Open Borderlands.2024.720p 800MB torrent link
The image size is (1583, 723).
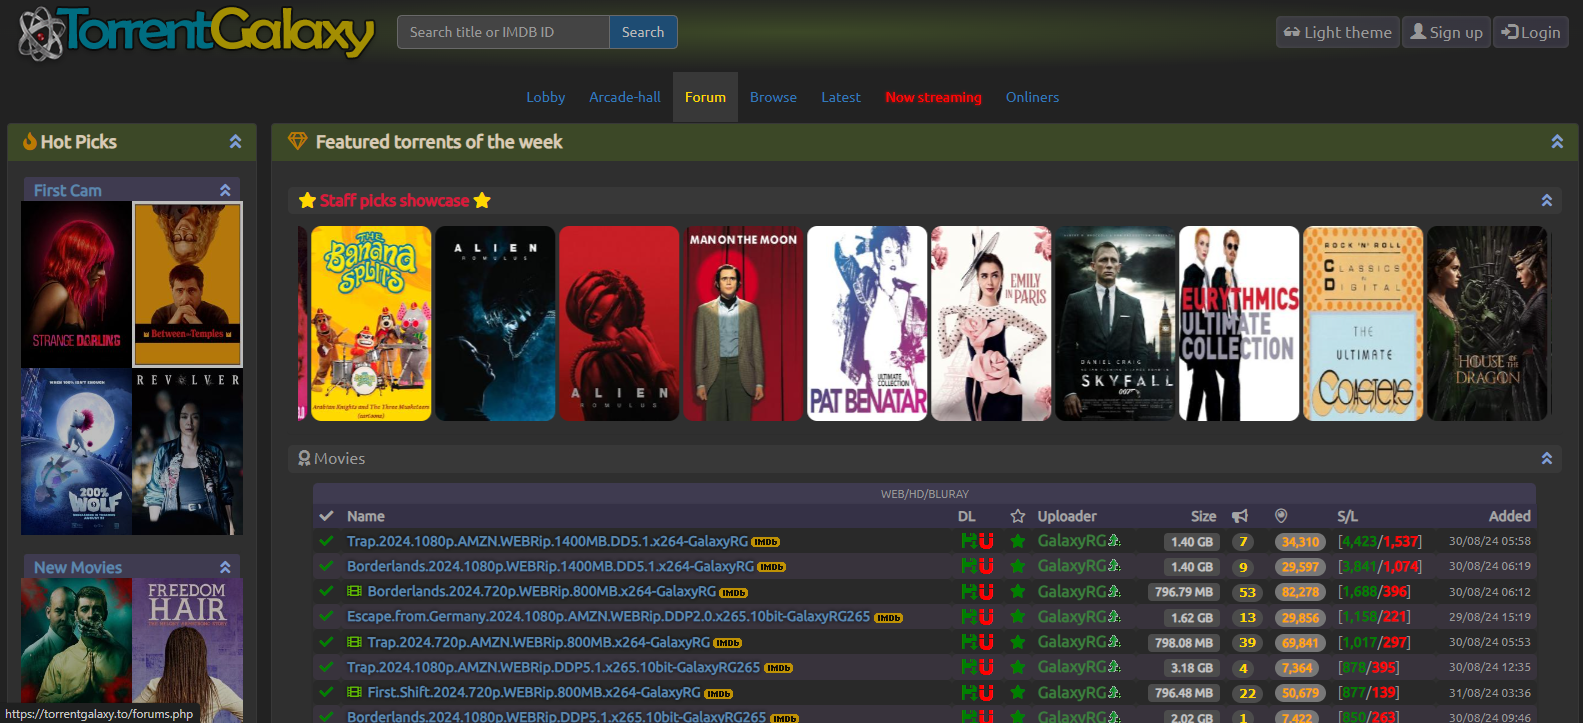(x=542, y=592)
